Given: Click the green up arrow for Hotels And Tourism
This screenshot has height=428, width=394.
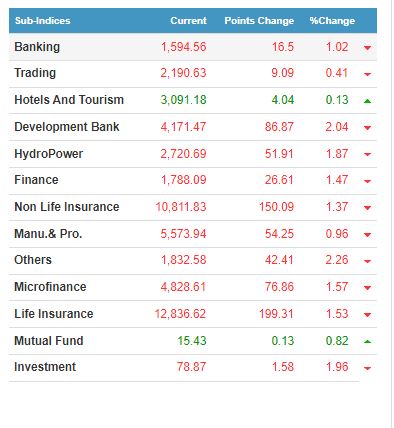Looking at the screenshot, I should pos(367,101).
